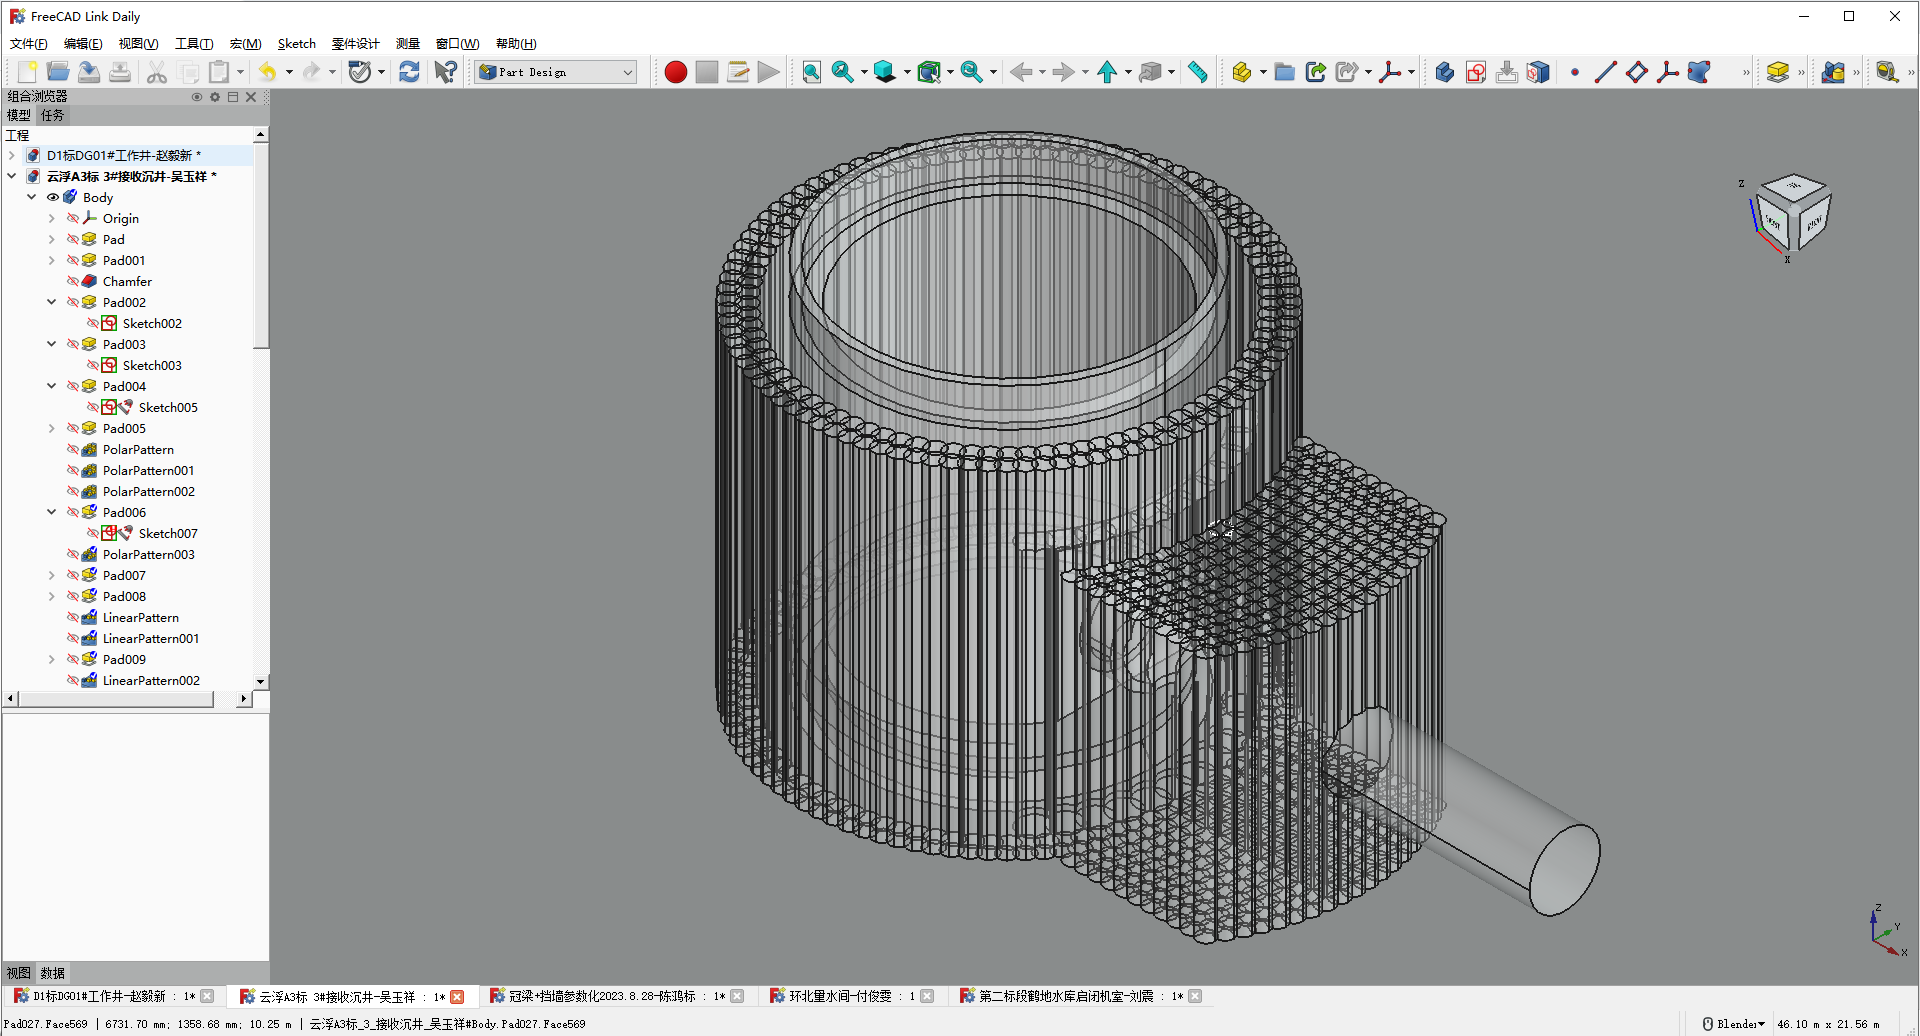This screenshot has width=1920, height=1036.
Task: Toggle visibility eye of Body
Action: coord(53,198)
